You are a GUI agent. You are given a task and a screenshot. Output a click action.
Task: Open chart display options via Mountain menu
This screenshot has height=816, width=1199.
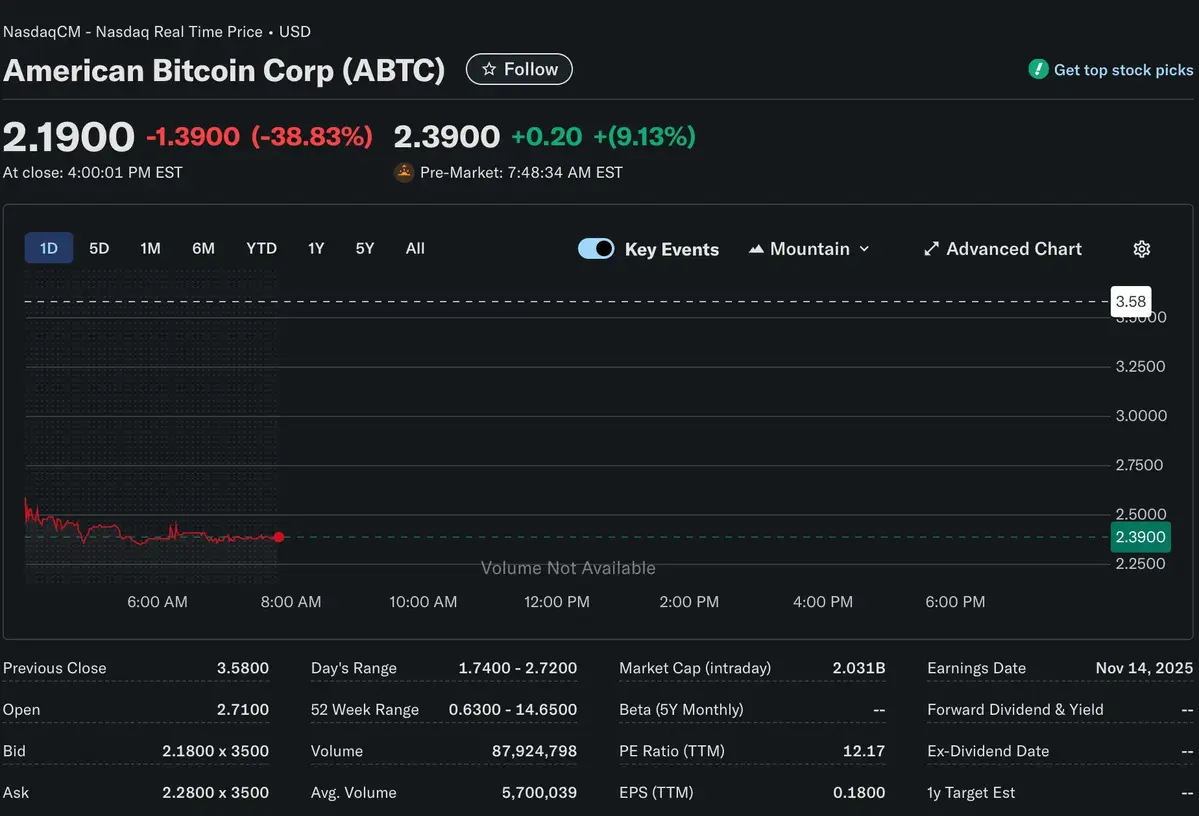tap(810, 248)
